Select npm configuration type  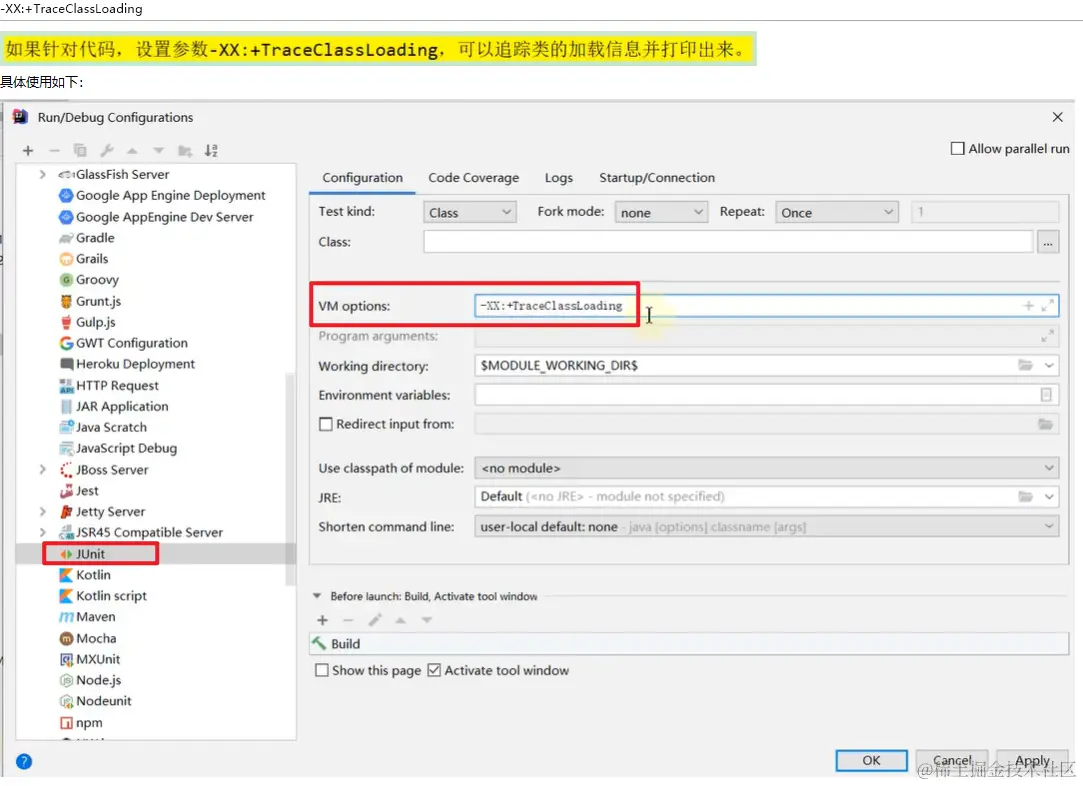point(89,722)
